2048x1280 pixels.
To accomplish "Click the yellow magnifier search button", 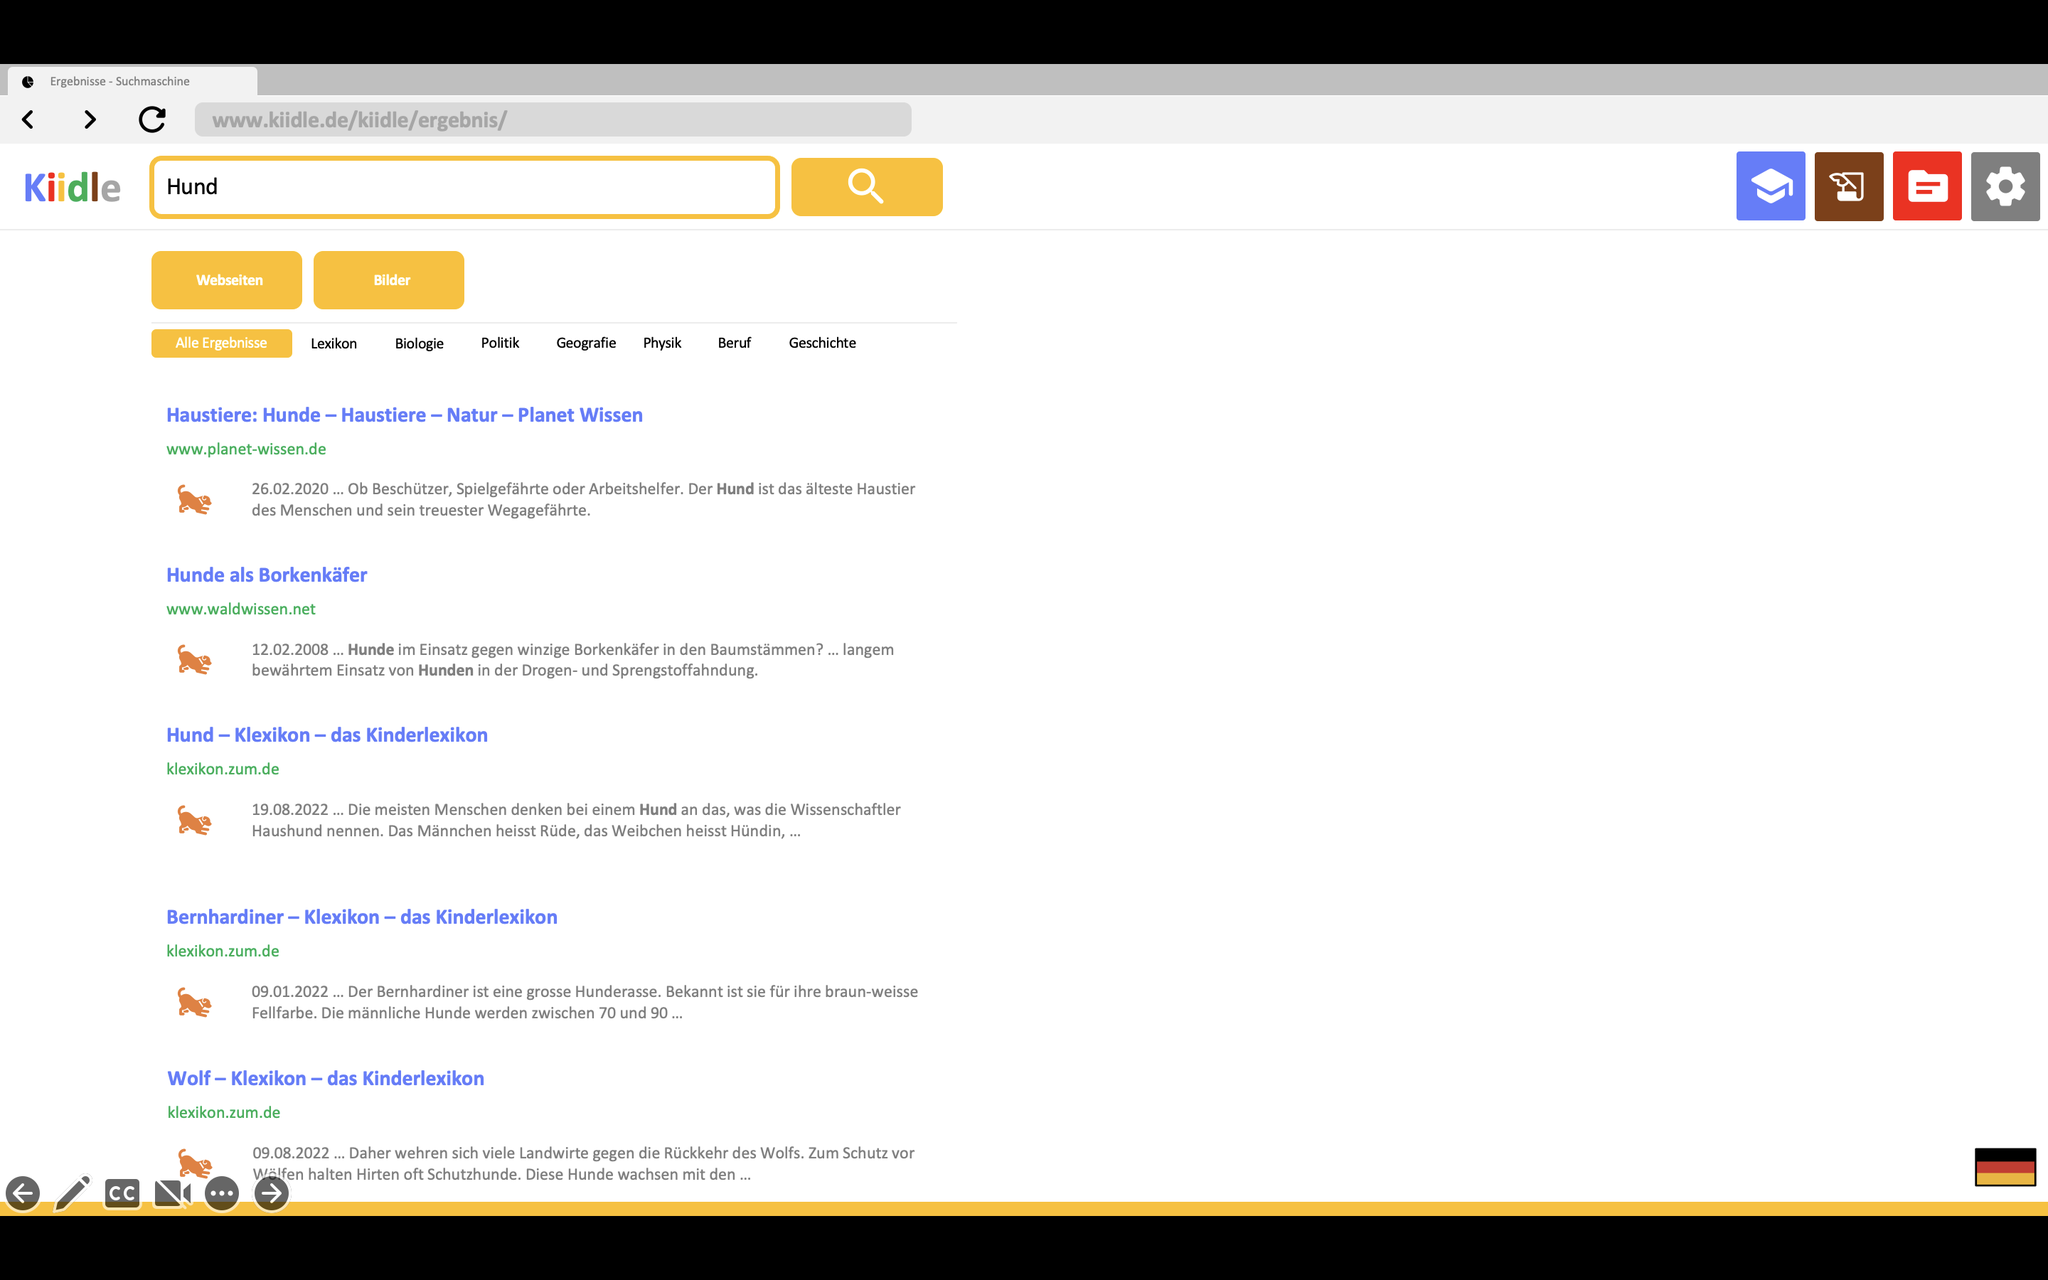I will click(866, 187).
